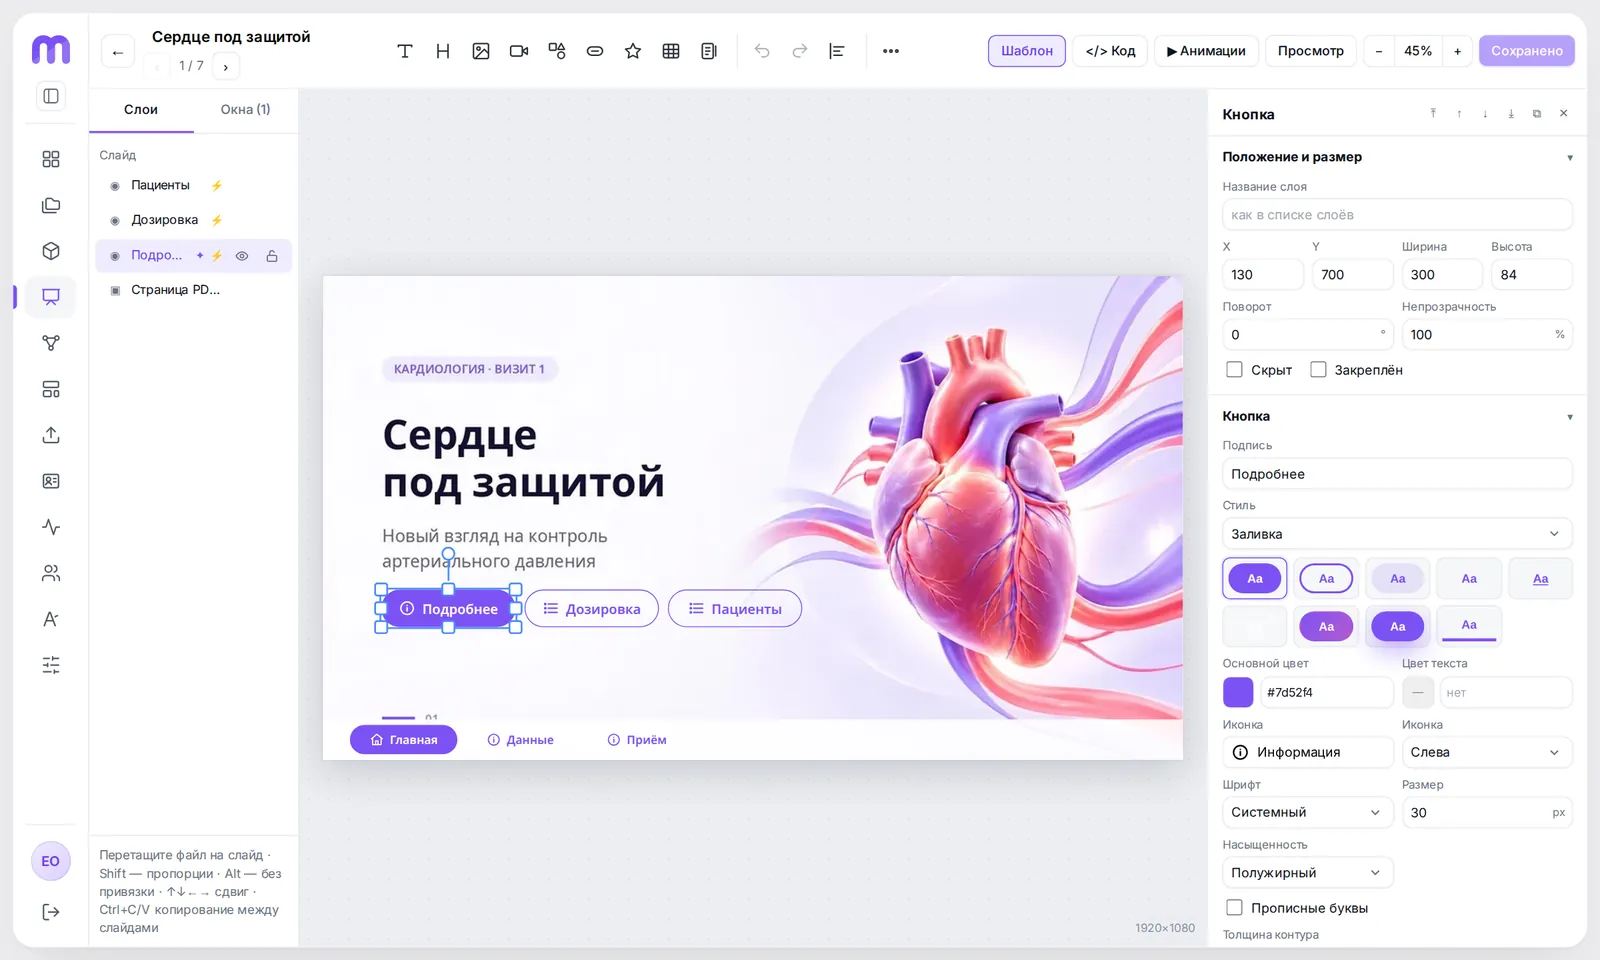The height and width of the screenshot is (960, 1600).
Task: Click the #7d52f4 hex color field
Action: coord(1326,692)
